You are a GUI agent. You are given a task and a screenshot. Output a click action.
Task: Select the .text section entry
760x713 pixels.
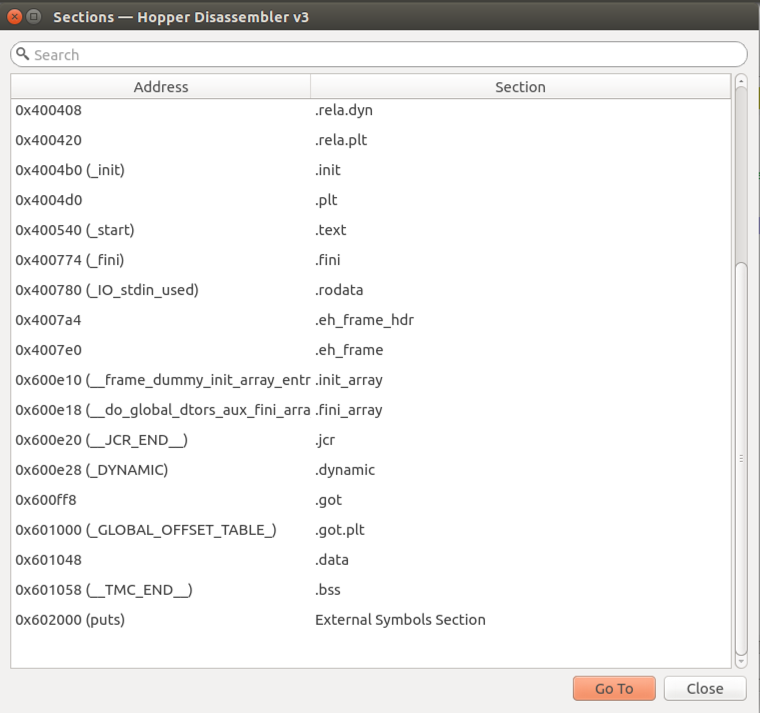coord(331,230)
